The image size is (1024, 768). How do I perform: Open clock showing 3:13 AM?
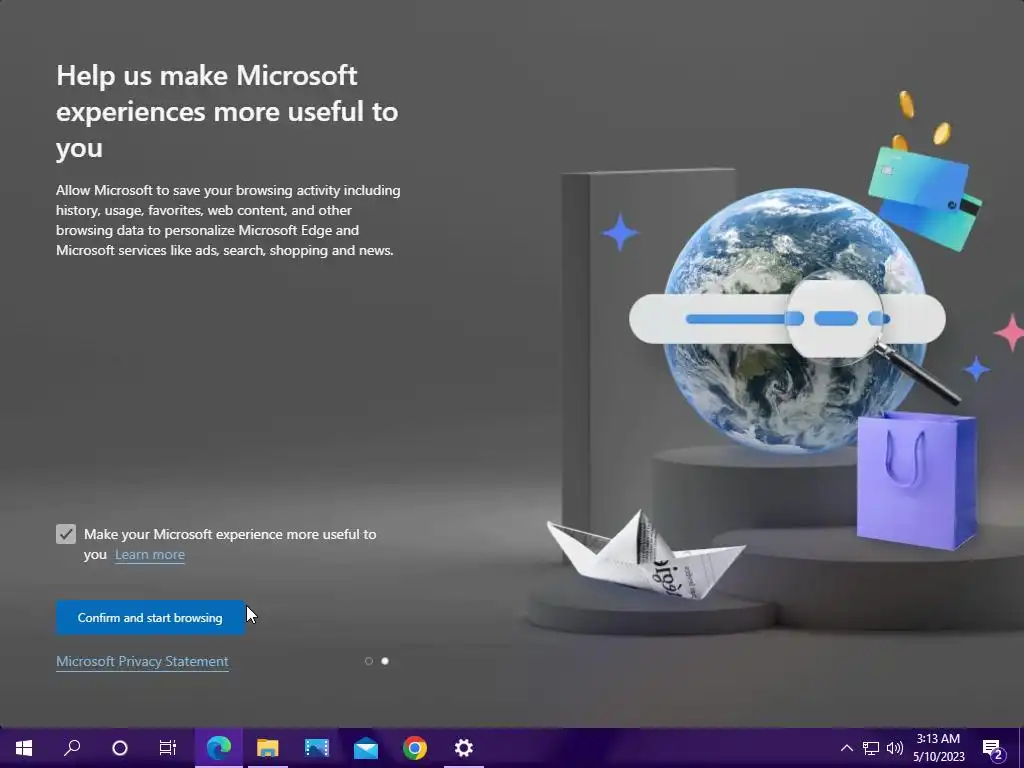(x=938, y=748)
